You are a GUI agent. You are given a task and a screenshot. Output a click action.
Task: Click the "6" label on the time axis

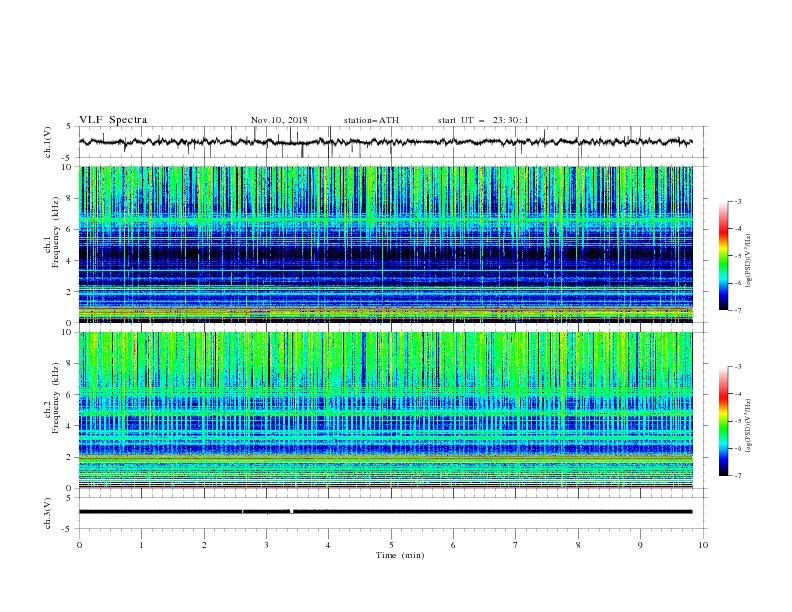coord(453,545)
